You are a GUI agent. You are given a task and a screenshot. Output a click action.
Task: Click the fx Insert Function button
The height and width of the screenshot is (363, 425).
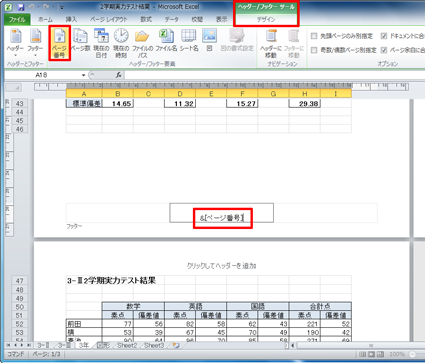tap(119, 75)
